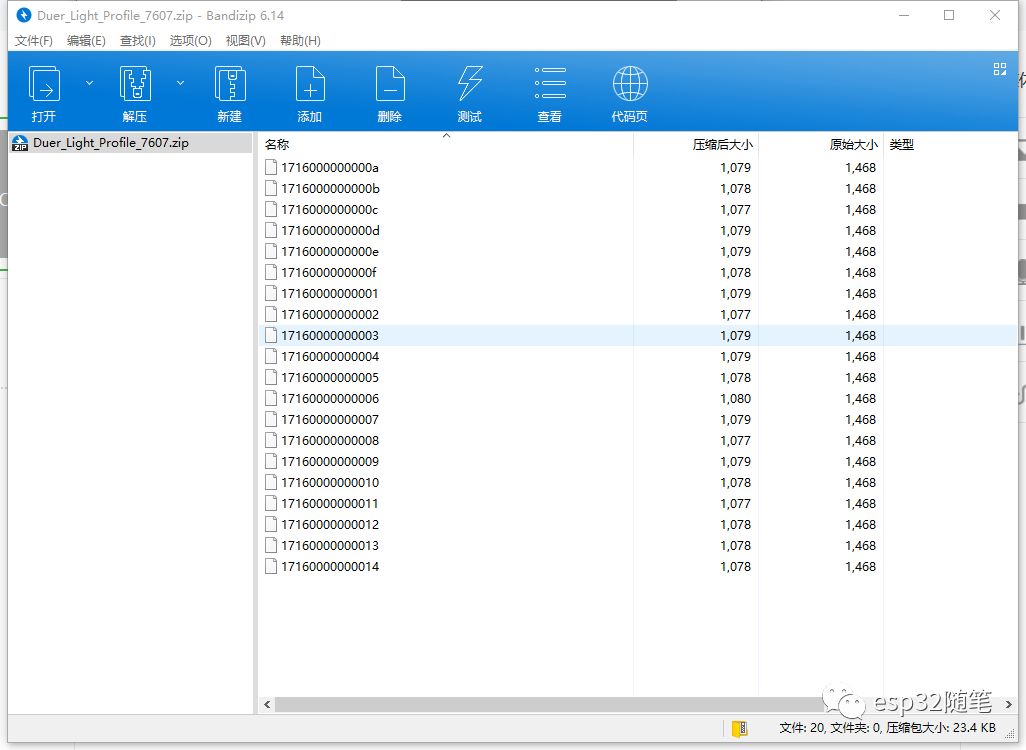Select file 1716000000000a
Screen dimensions: 1026x750
click(x=329, y=168)
